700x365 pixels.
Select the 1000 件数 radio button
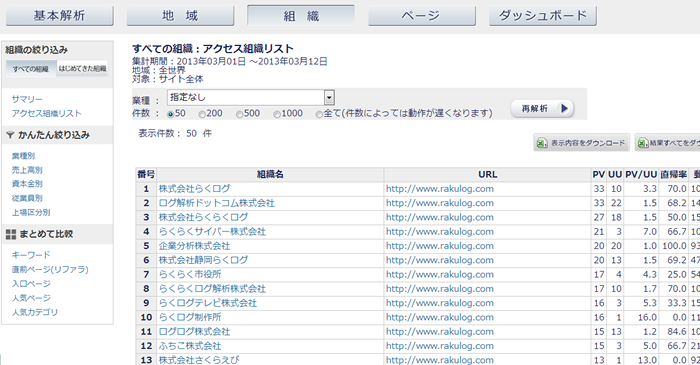coord(277,114)
